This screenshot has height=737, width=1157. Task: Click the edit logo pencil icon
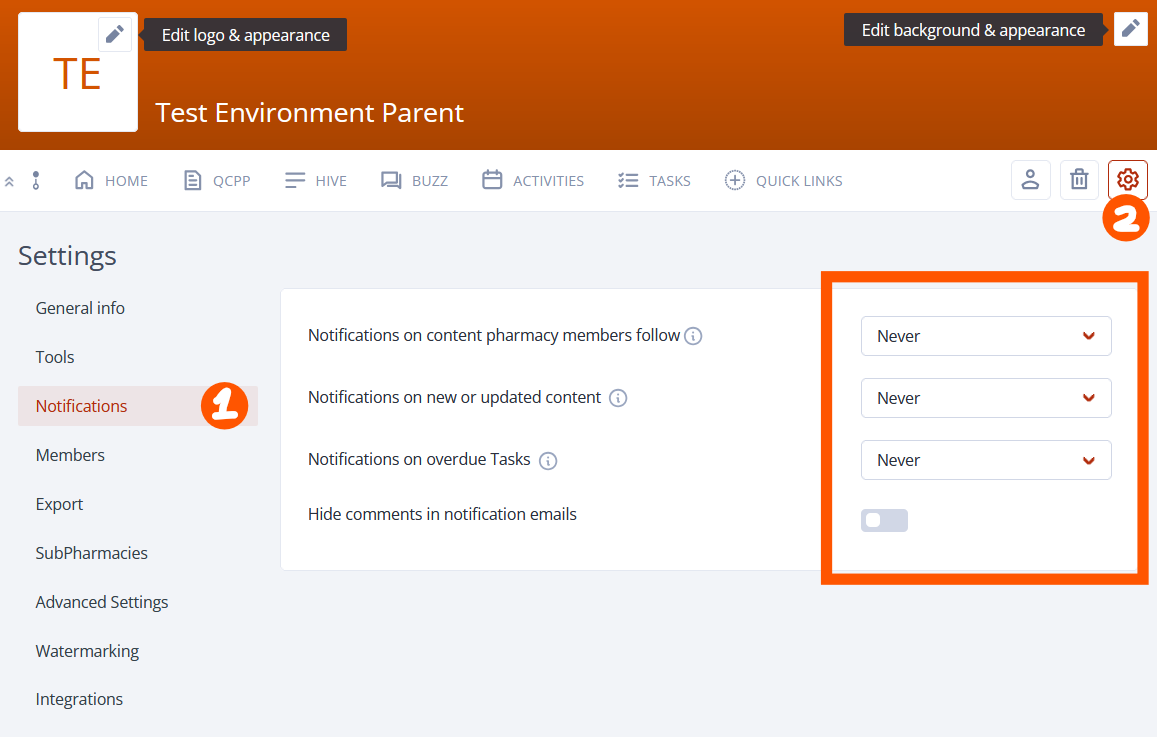click(x=114, y=34)
